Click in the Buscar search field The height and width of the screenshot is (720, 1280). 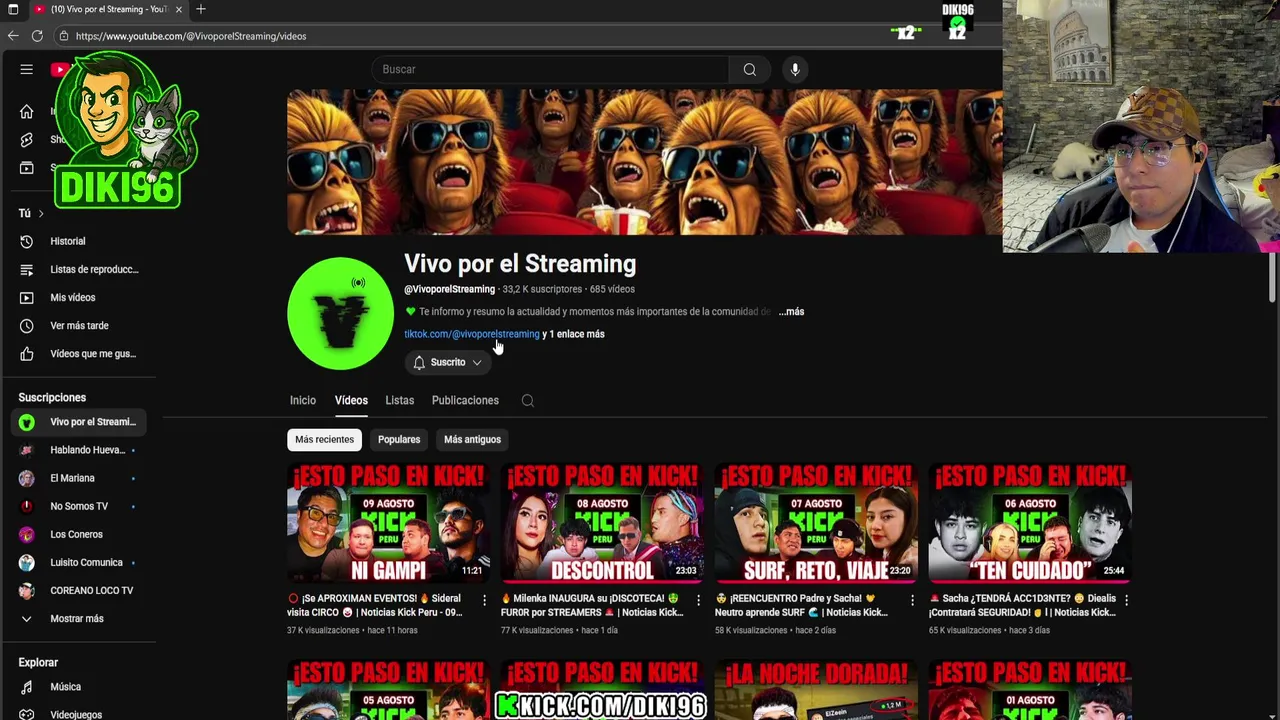coord(550,69)
